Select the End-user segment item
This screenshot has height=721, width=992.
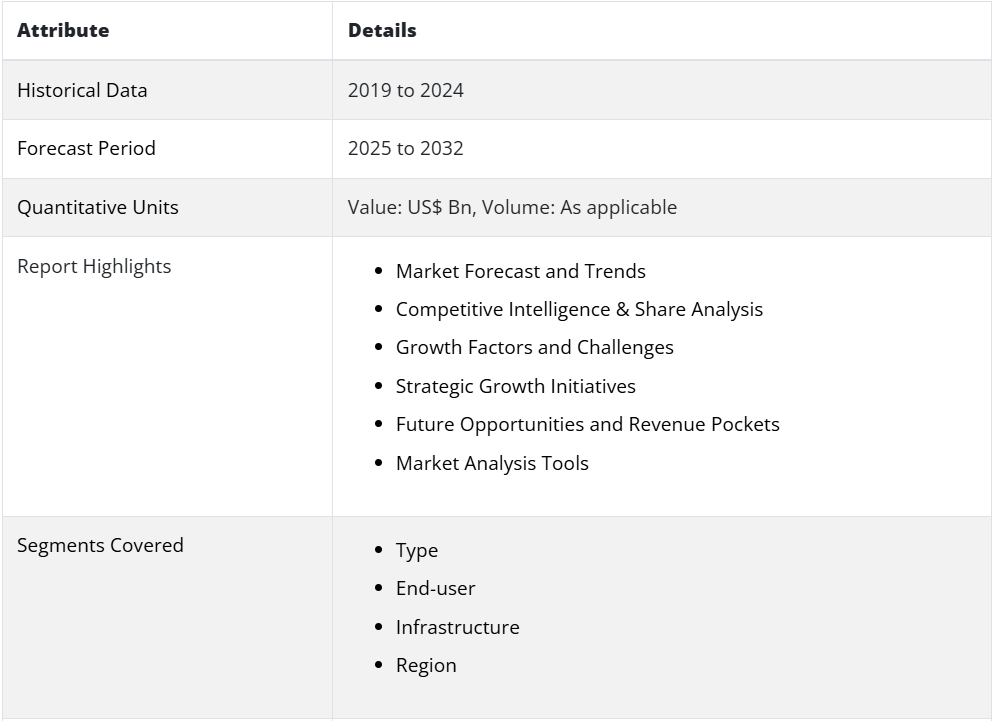point(435,588)
